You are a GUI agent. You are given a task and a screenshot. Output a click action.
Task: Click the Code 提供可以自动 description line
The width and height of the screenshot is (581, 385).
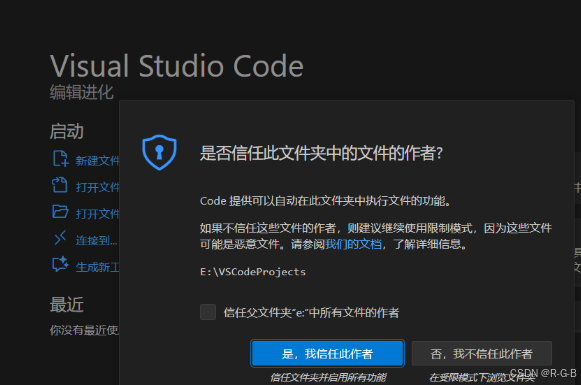tap(325, 201)
